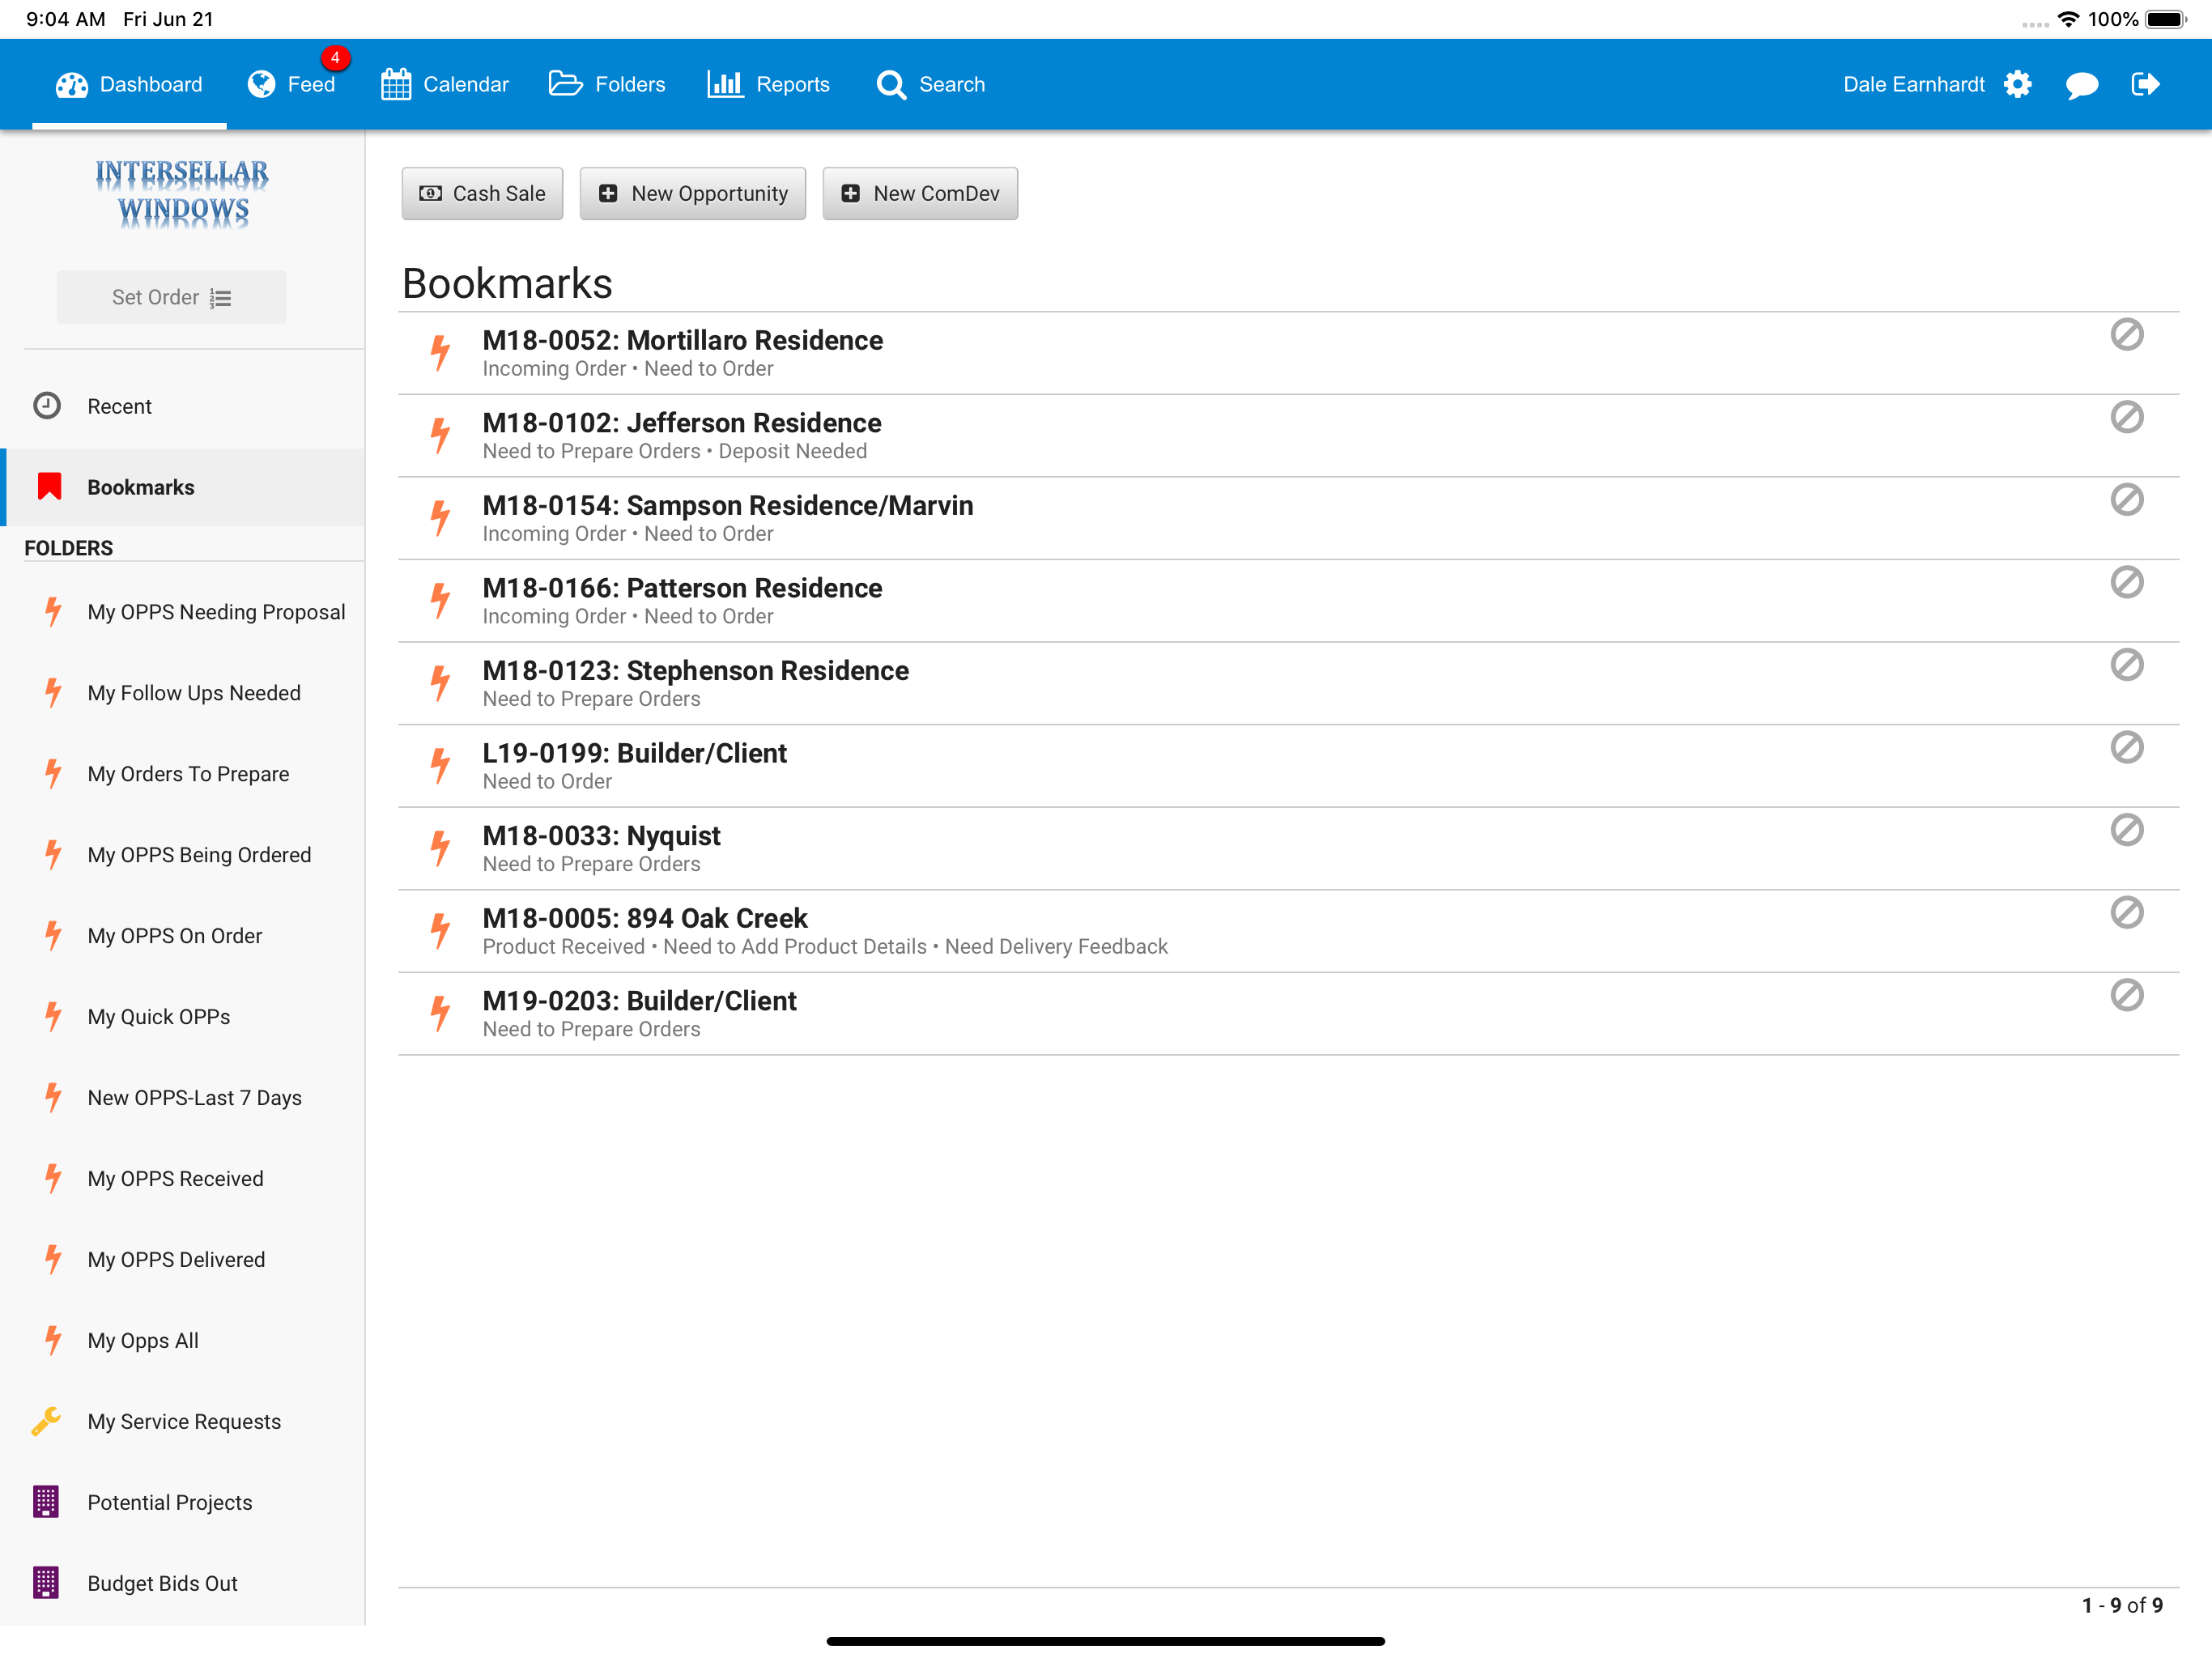Image resolution: width=2212 pixels, height=1658 pixels.
Task: Open My Follow Ups Needed folder
Action: tap(183, 693)
